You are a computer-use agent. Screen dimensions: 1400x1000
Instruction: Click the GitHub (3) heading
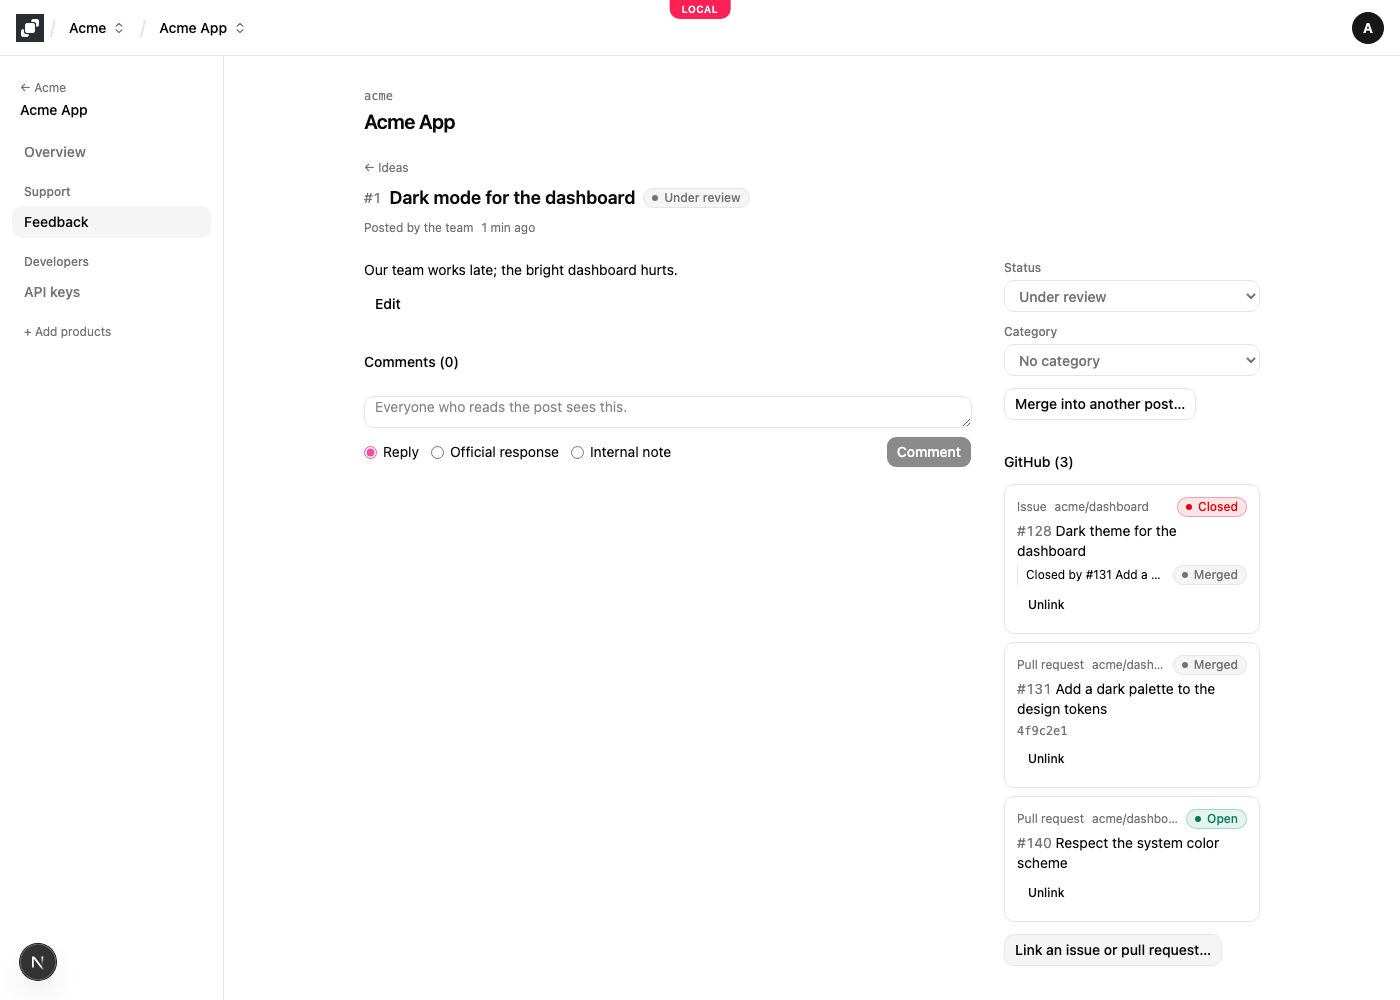[1038, 462]
